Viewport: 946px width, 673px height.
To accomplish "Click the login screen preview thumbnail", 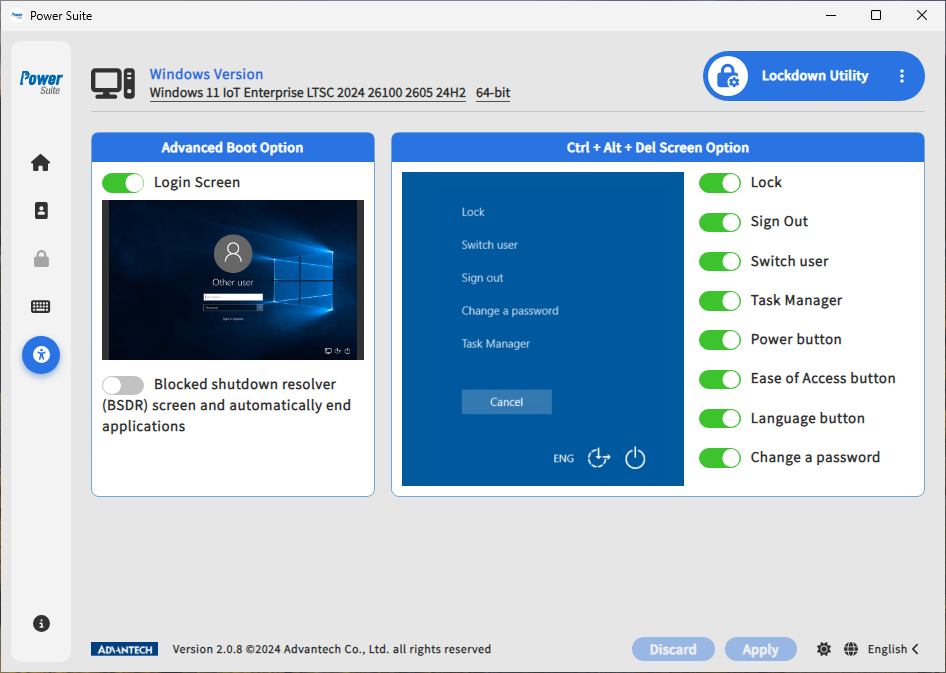I will [233, 280].
